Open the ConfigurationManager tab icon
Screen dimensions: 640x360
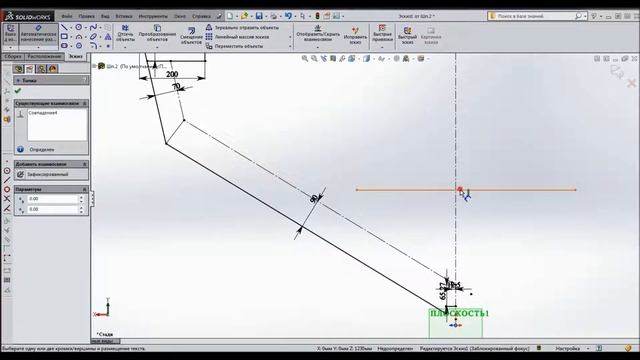click(41, 69)
